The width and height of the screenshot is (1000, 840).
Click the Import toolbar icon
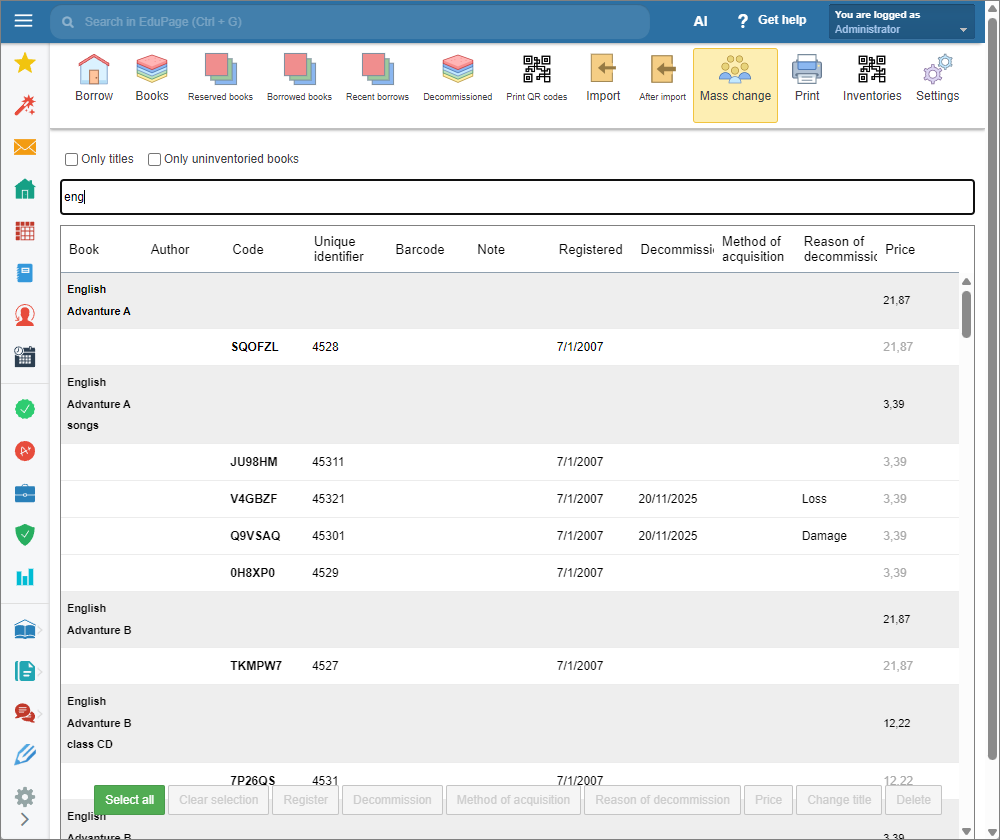603,78
